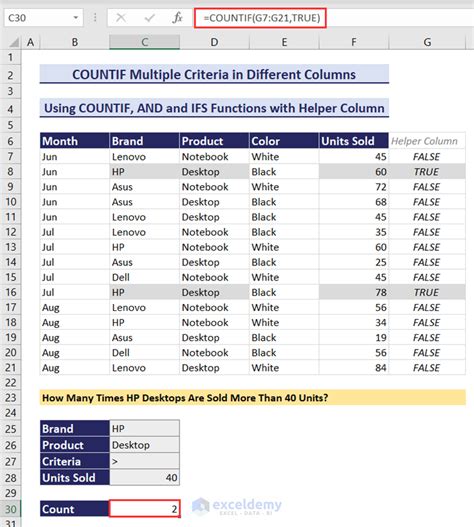Click the title cell 'COUNTIF Multiple Criteria in Different Columns'
Viewport: 474px width, 527px height.
click(x=214, y=74)
